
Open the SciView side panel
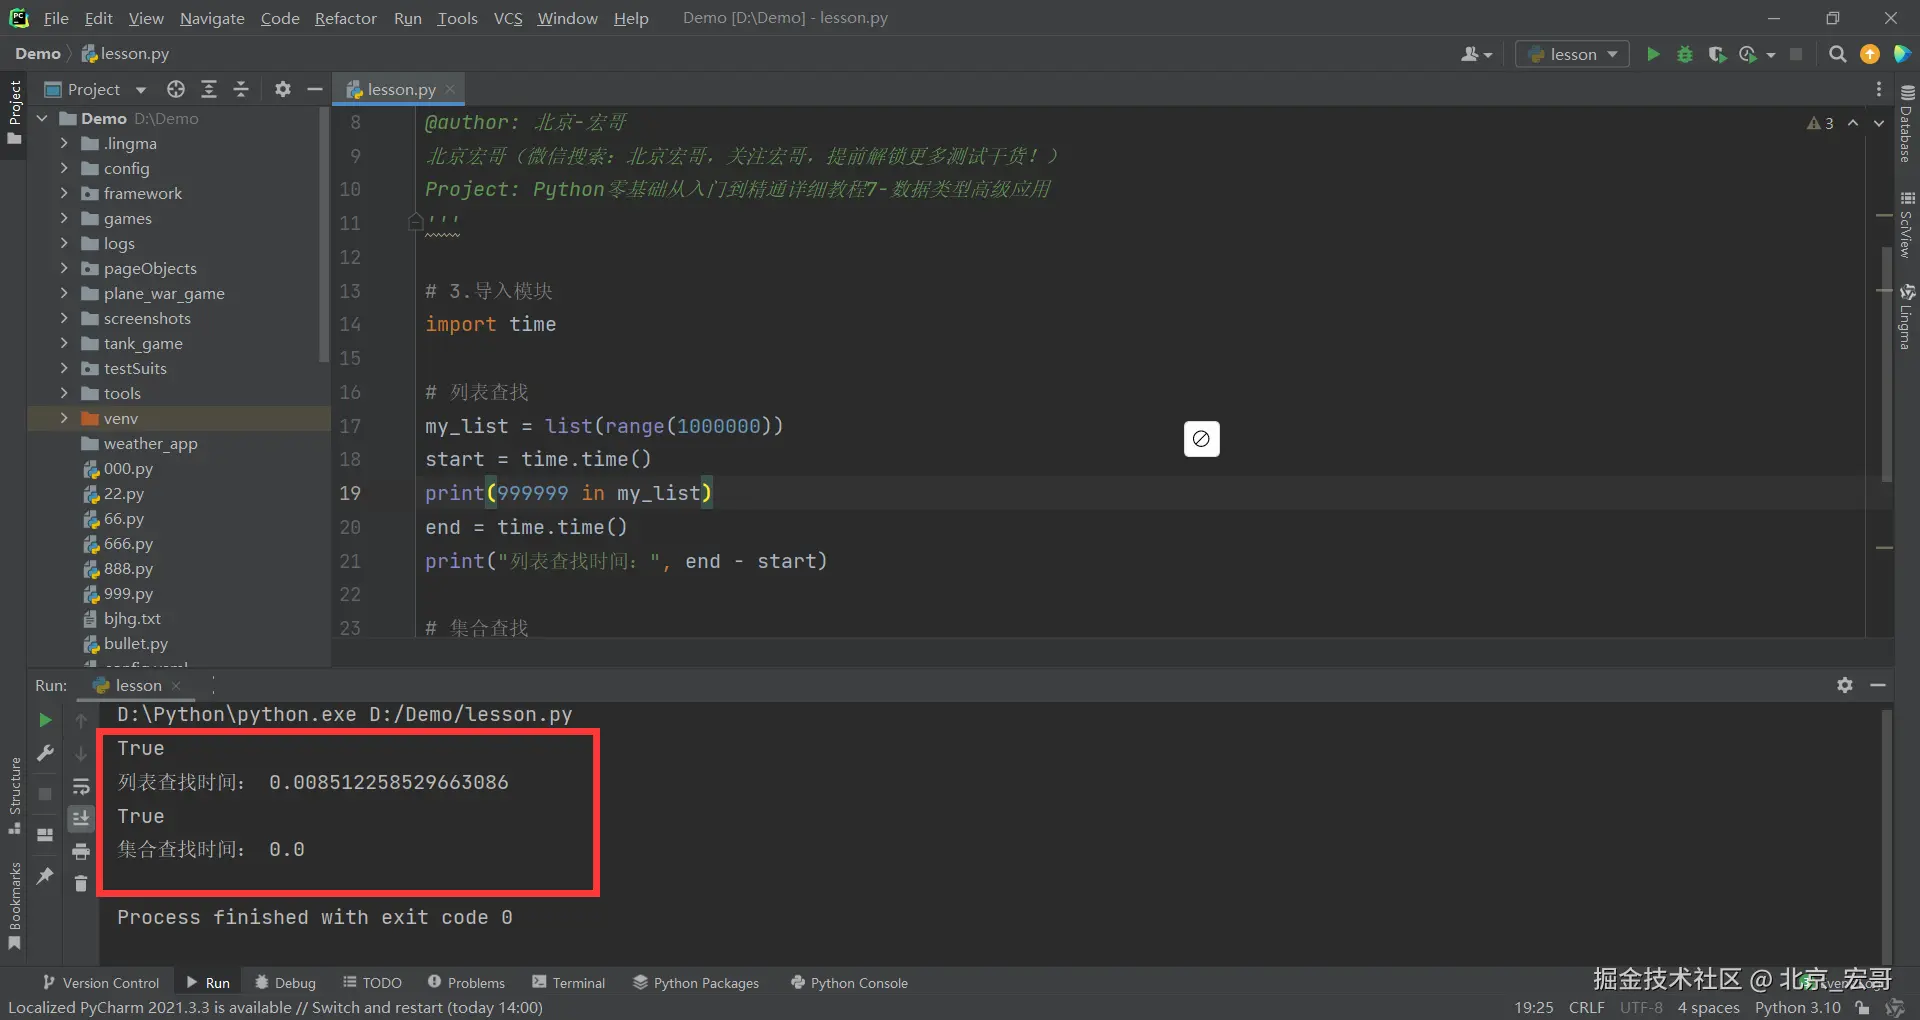pos(1907,224)
